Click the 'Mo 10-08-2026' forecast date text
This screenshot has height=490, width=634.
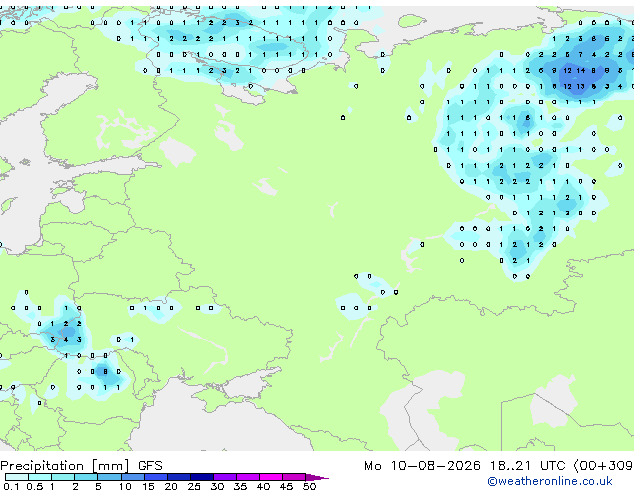(x=422, y=466)
